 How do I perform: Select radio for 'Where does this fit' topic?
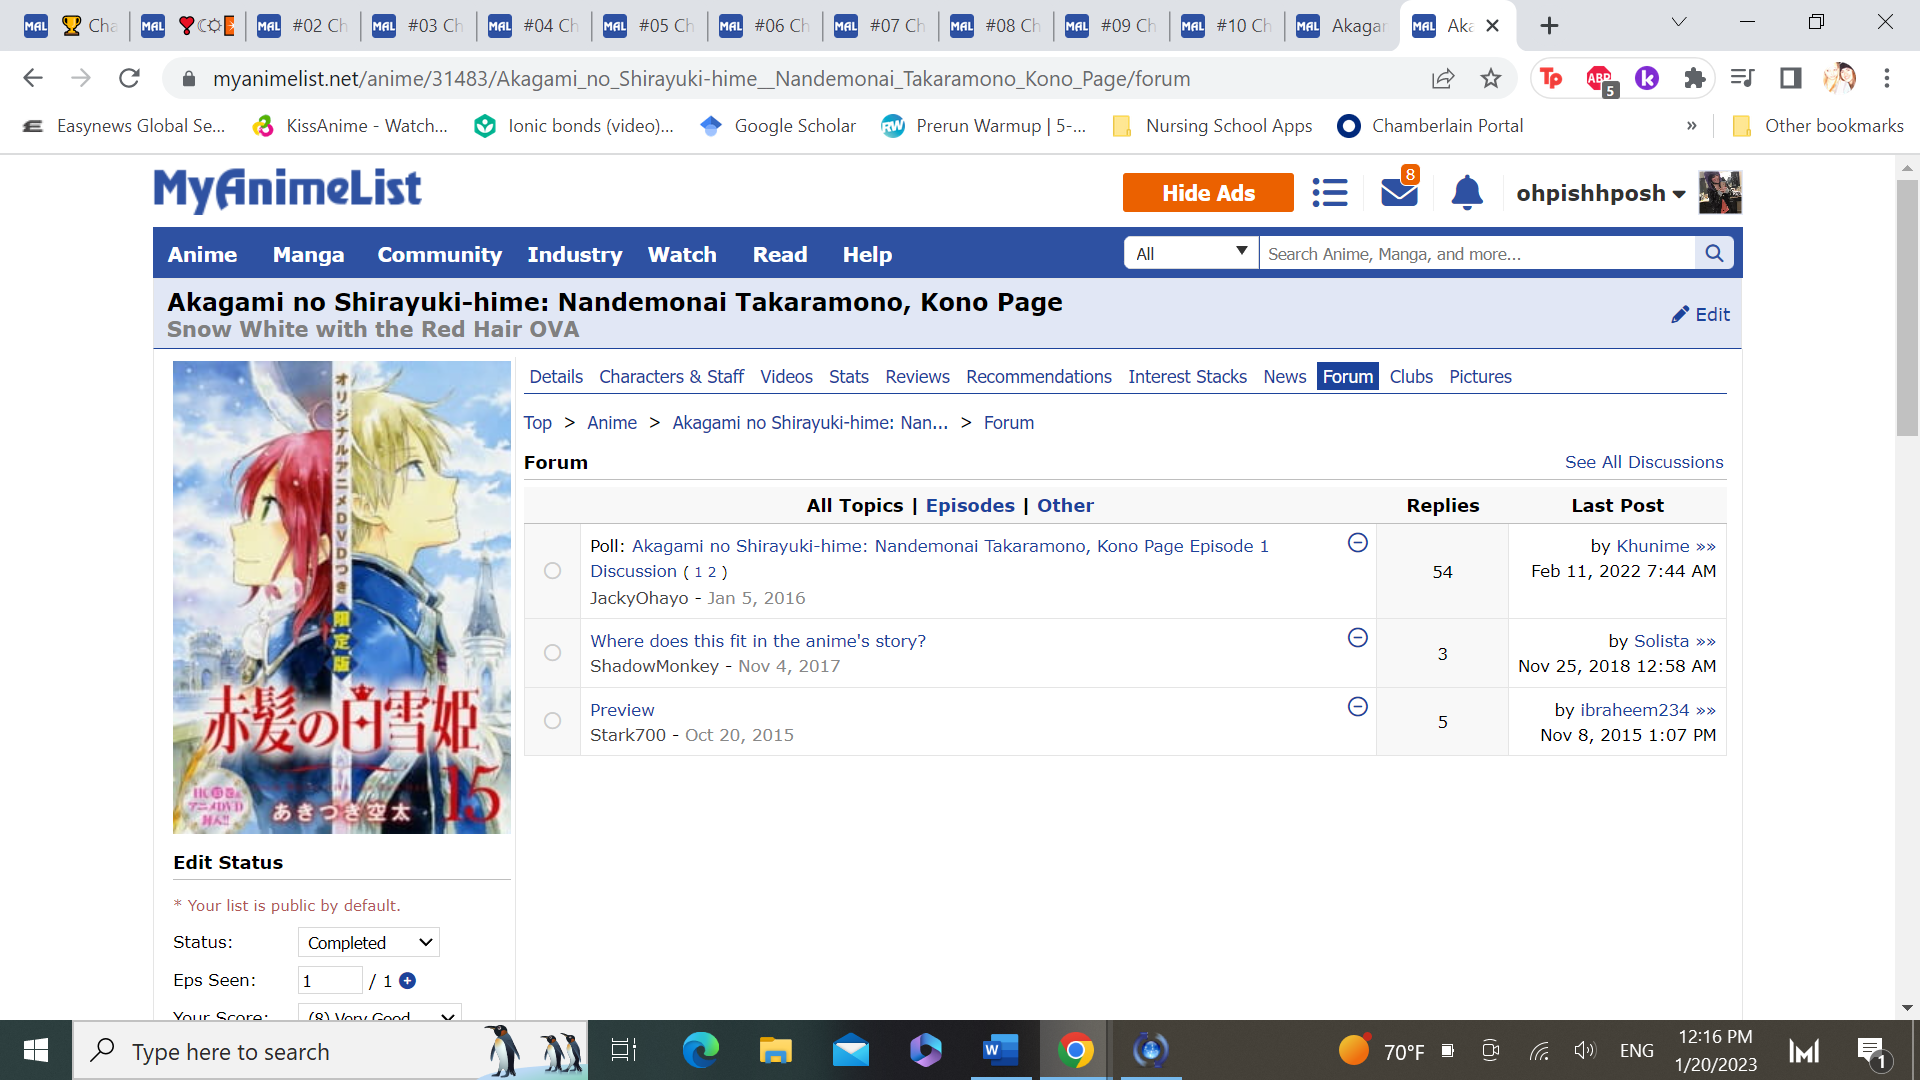coord(552,653)
